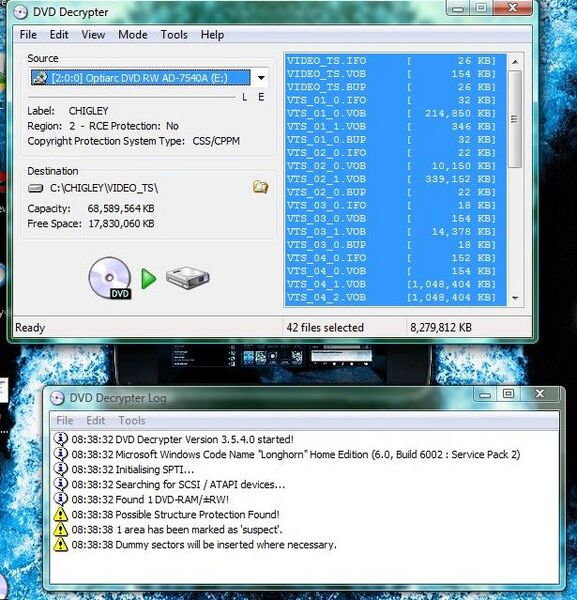Viewport: 577px width, 600px height.
Task: Minimize the DVD Decrypter Log window
Action: [x=485, y=394]
